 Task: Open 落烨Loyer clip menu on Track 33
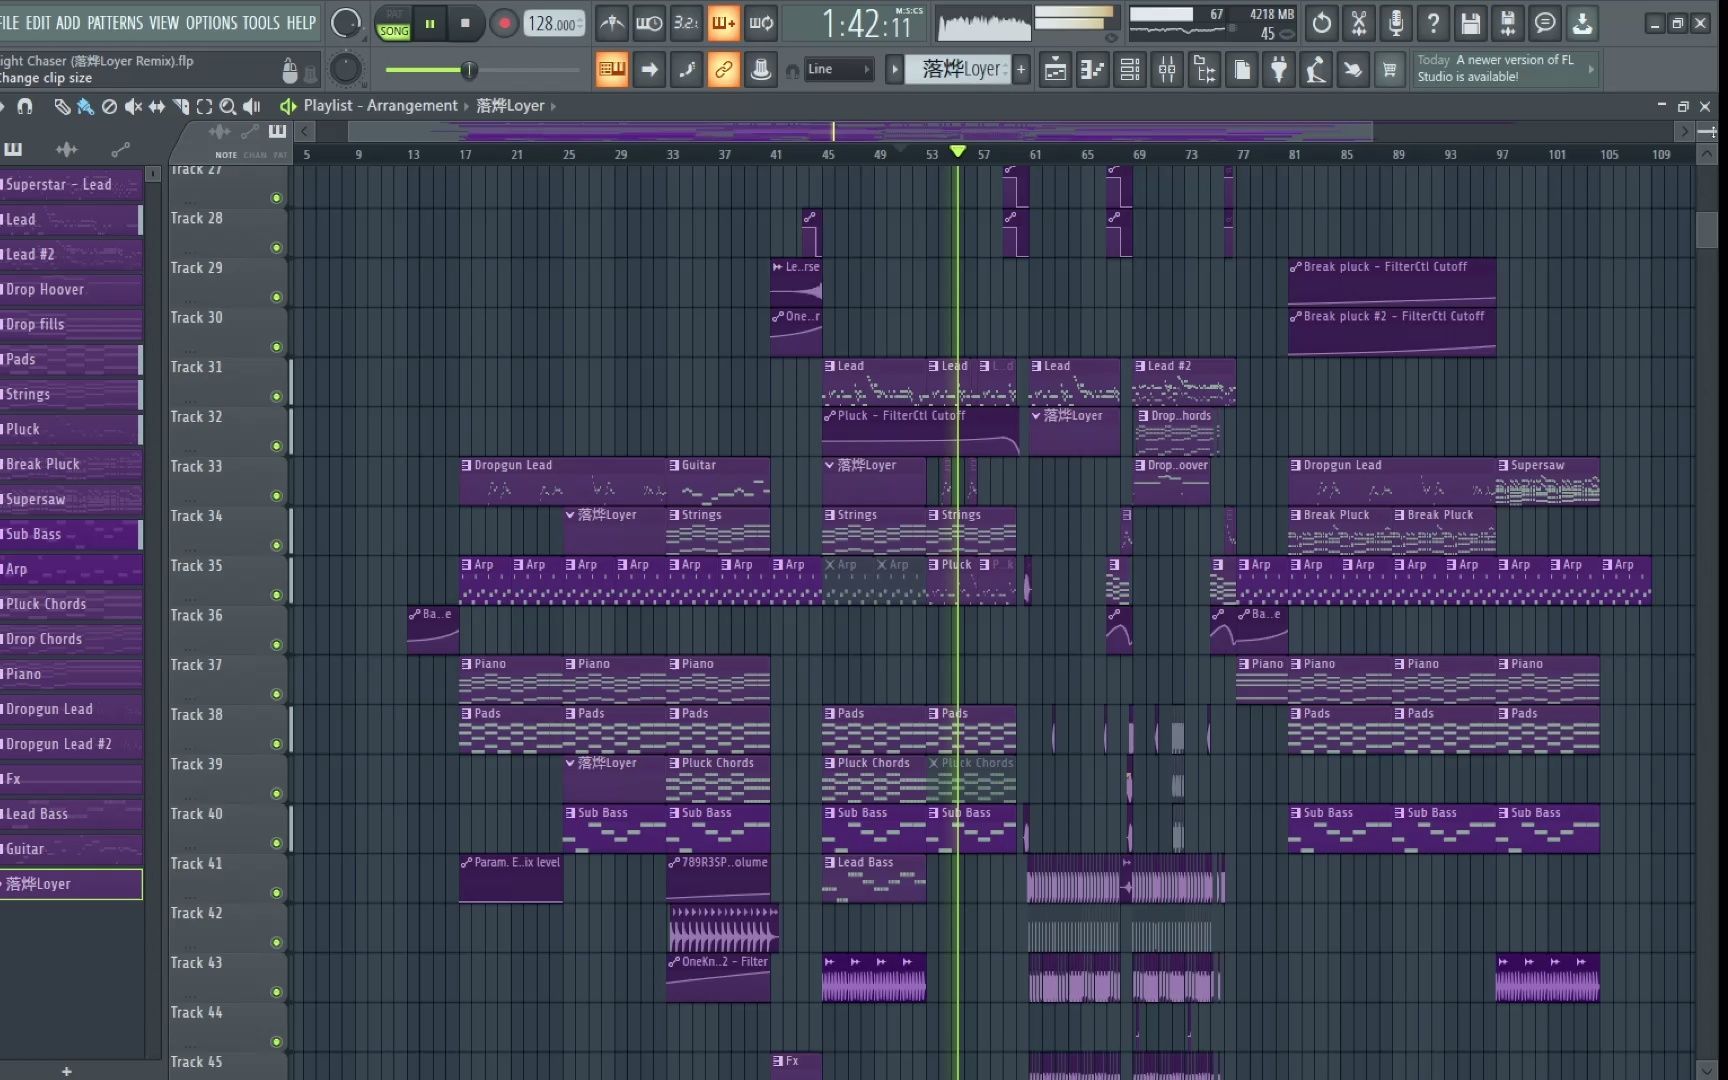(x=829, y=465)
